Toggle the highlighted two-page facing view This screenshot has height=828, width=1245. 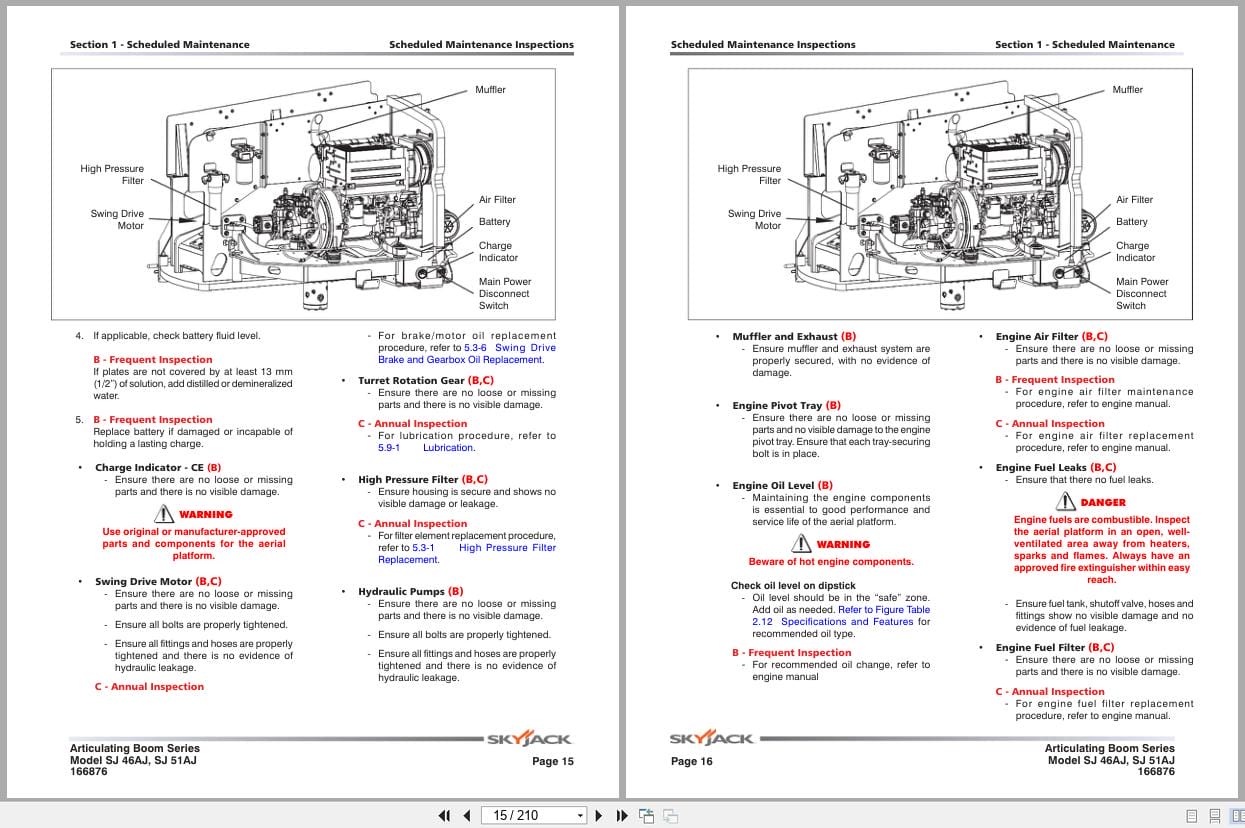pos(1238,815)
